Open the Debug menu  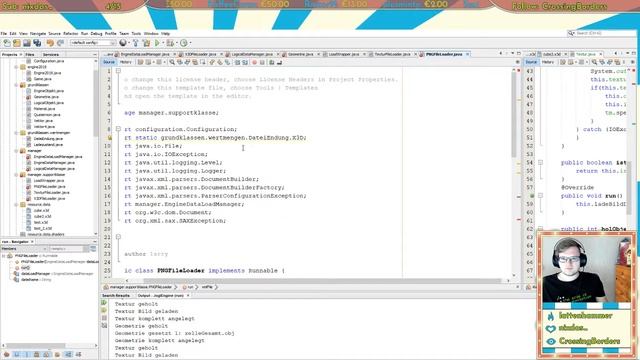click(x=96, y=33)
